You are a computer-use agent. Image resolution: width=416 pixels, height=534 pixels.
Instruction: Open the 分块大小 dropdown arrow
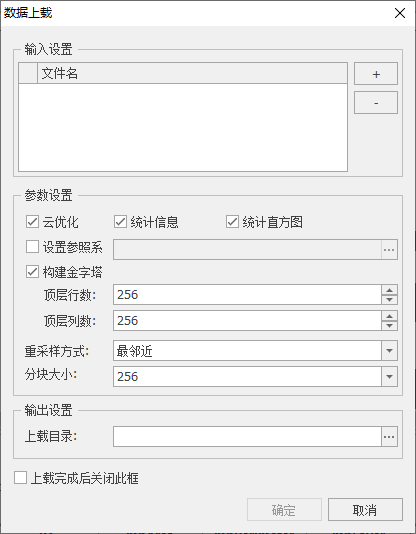pyautogui.click(x=389, y=377)
